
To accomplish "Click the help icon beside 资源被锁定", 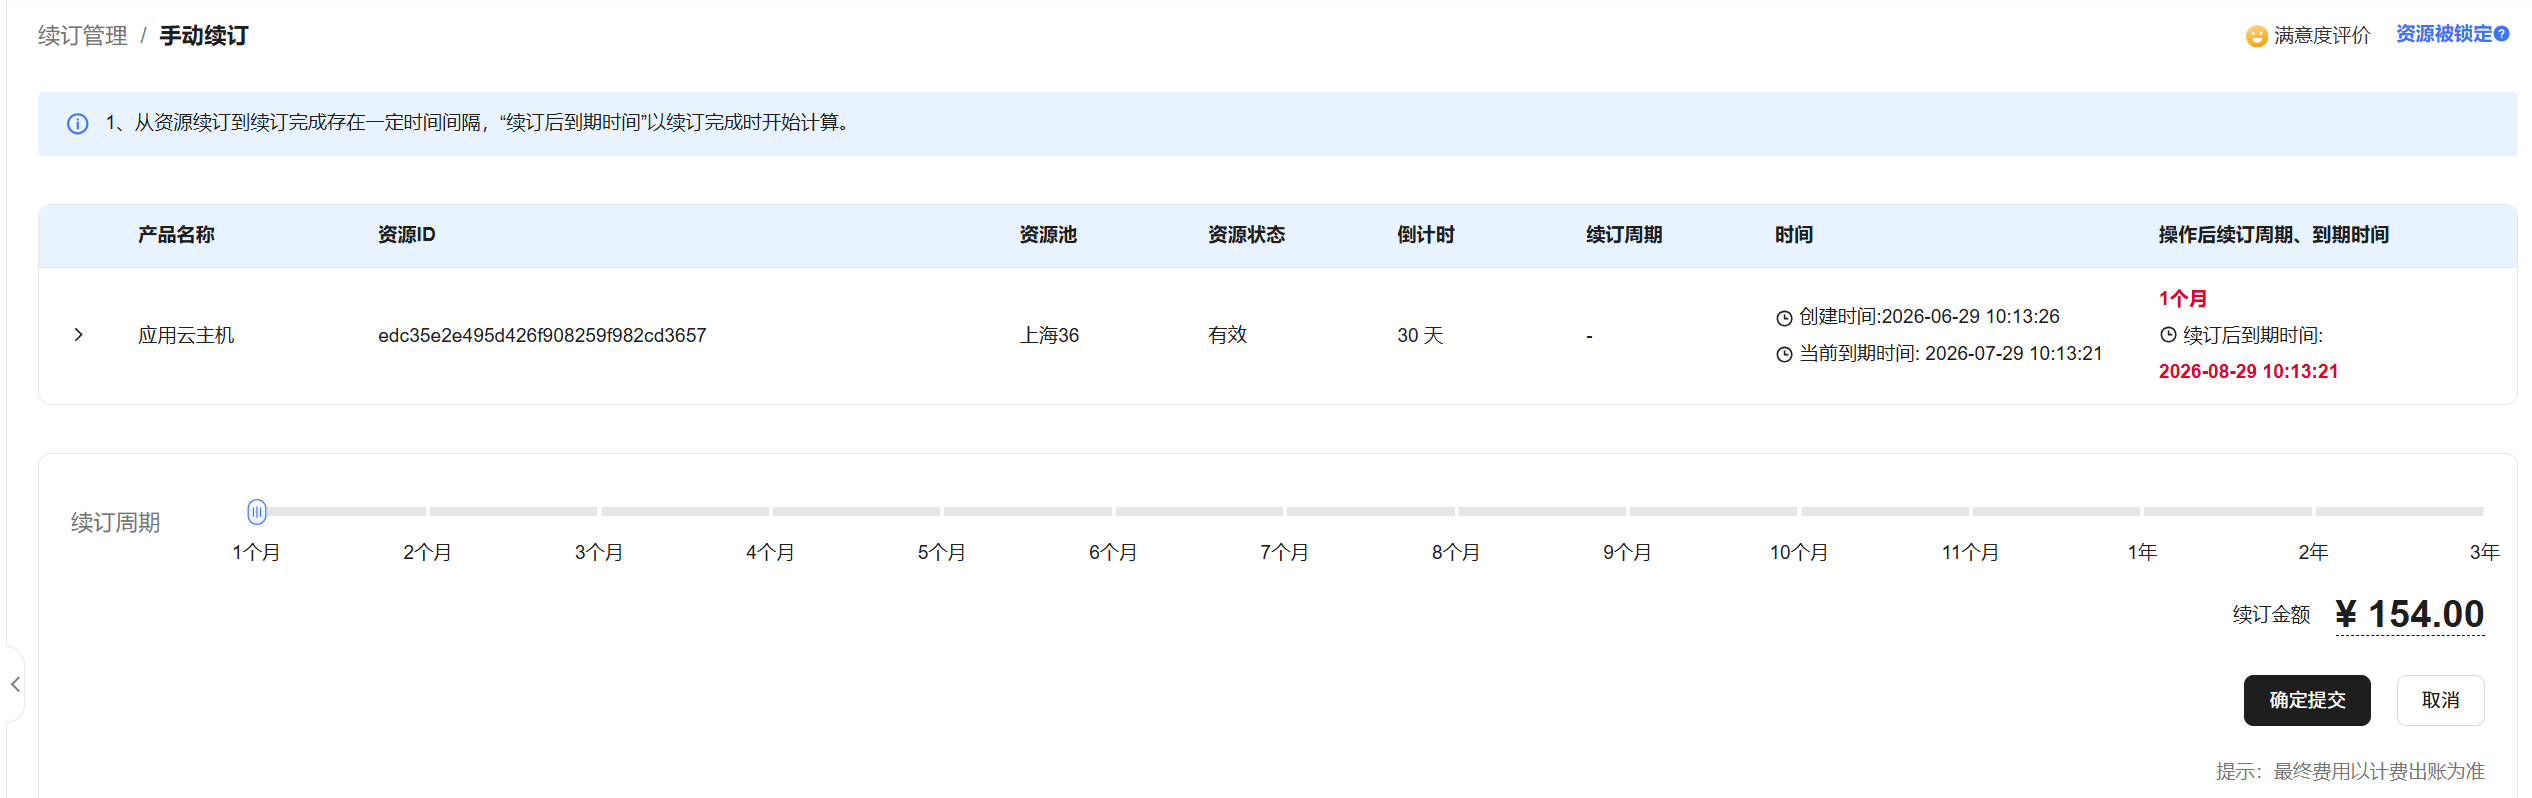I will pyautogui.click(x=2502, y=34).
